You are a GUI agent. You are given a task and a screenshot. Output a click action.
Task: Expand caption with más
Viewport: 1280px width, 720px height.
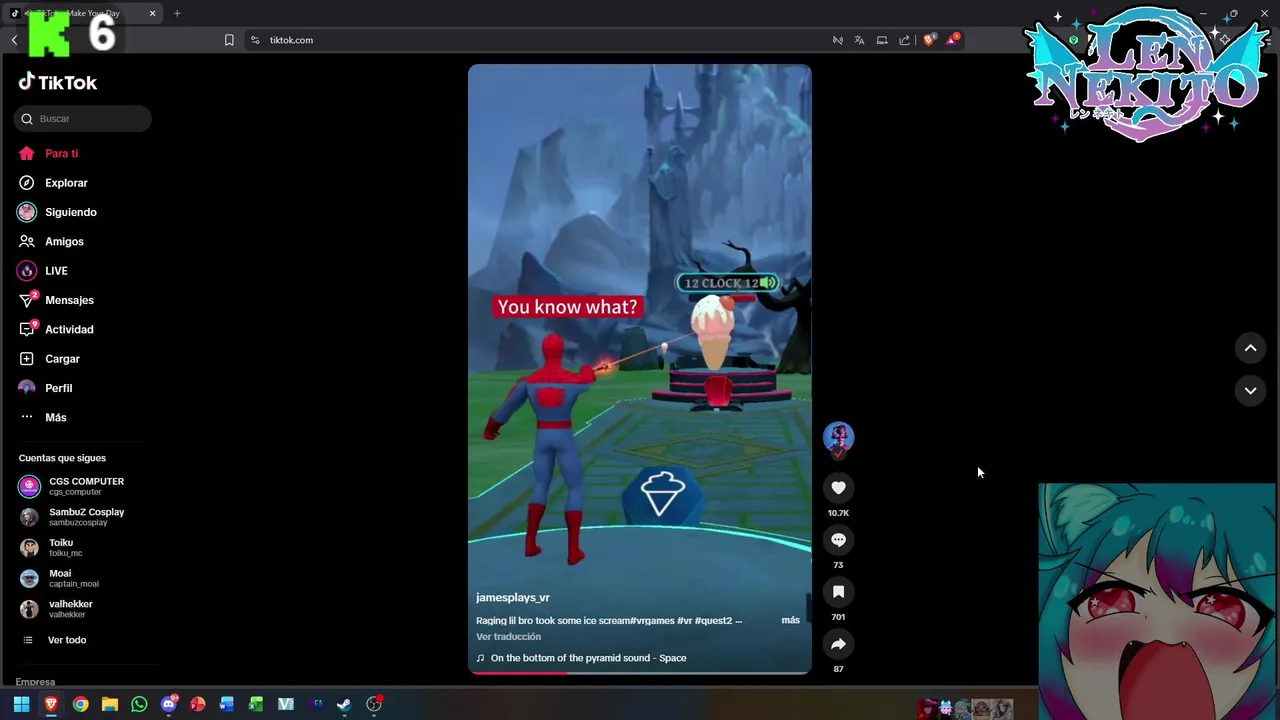click(790, 620)
